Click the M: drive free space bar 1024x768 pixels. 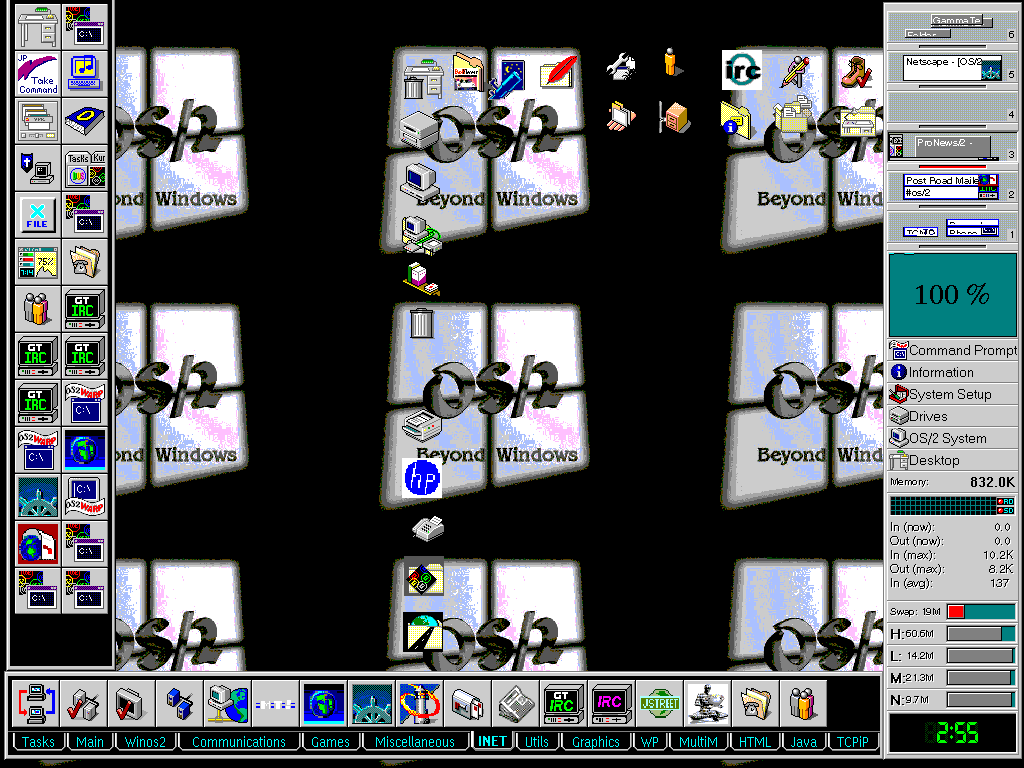(x=982, y=678)
